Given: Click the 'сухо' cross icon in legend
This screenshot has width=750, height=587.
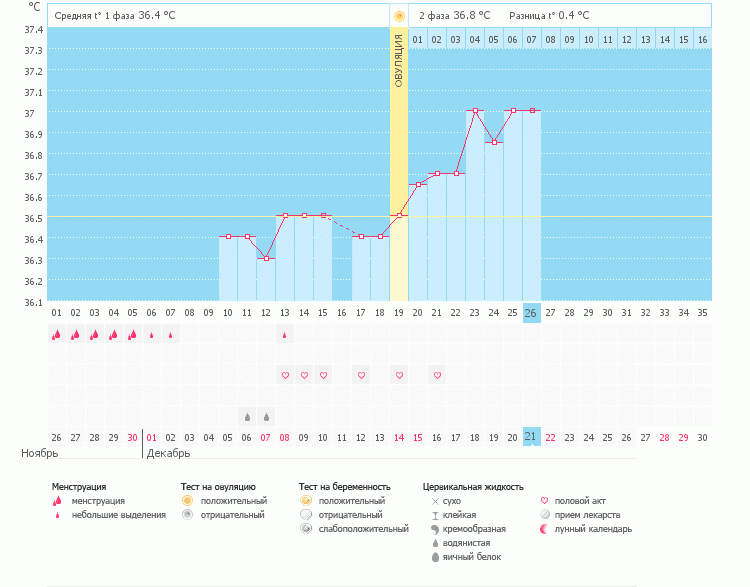Looking at the screenshot, I should point(435,501).
